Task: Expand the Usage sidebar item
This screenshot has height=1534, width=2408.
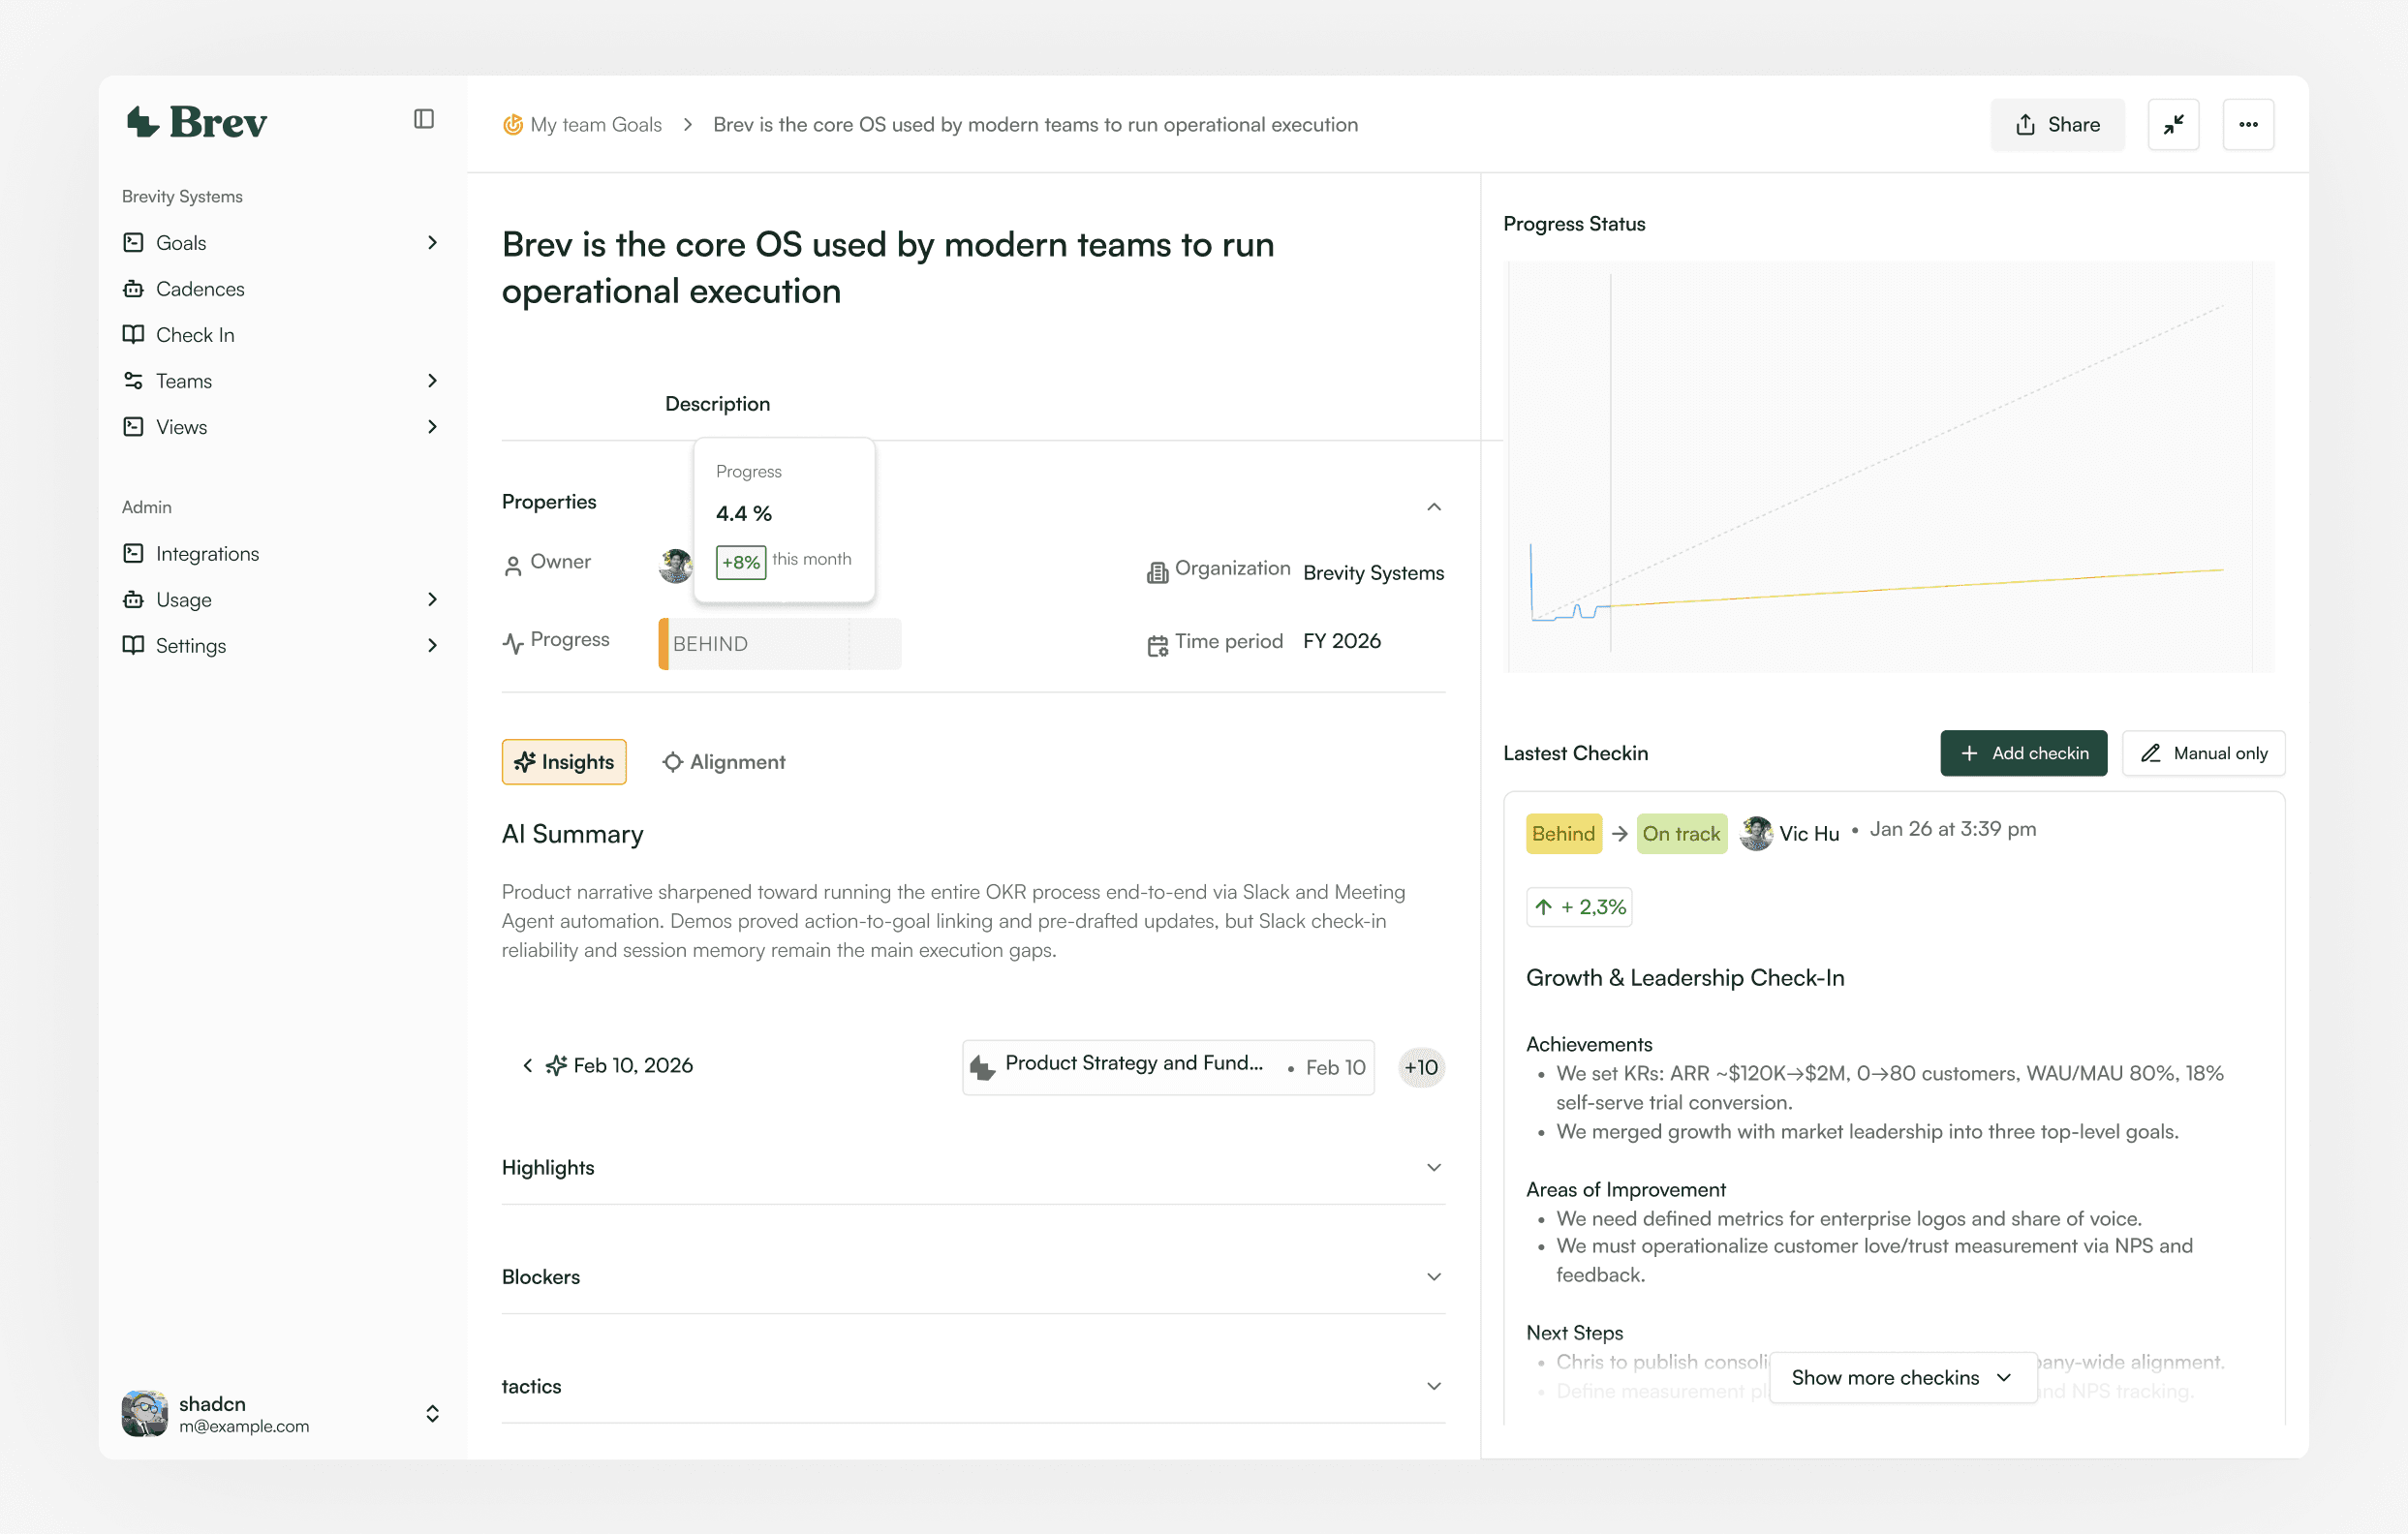Action: [432, 599]
